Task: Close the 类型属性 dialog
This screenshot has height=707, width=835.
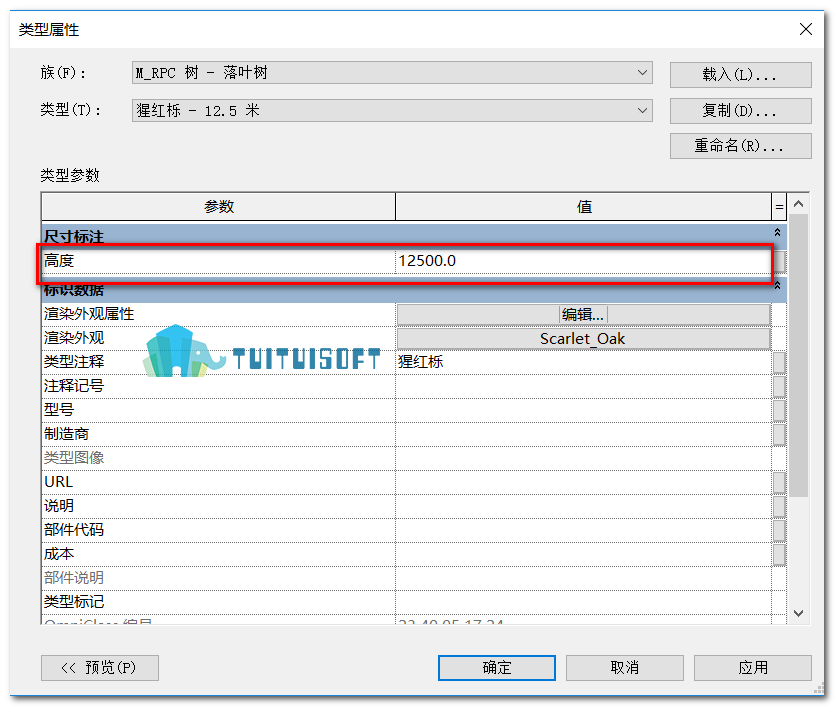Action: (x=806, y=29)
